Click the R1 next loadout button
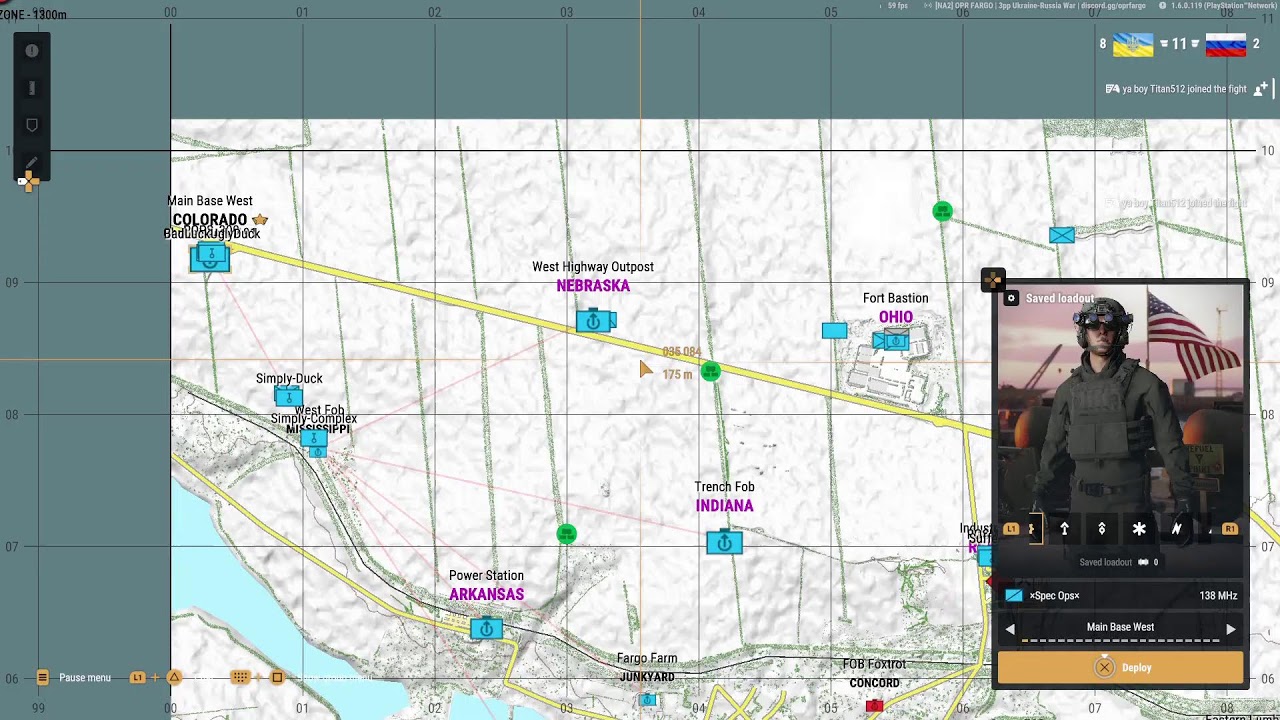This screenshot has height=720, width=1280. click(x=1230, y=529)
